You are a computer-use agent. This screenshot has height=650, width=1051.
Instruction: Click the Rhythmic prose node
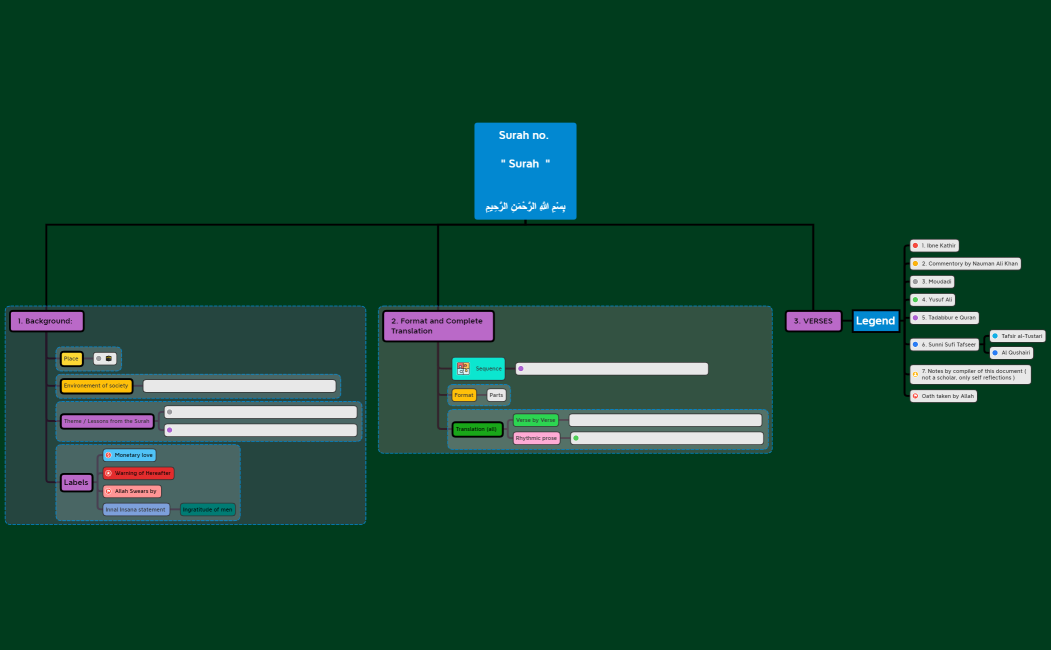(536, 438)
